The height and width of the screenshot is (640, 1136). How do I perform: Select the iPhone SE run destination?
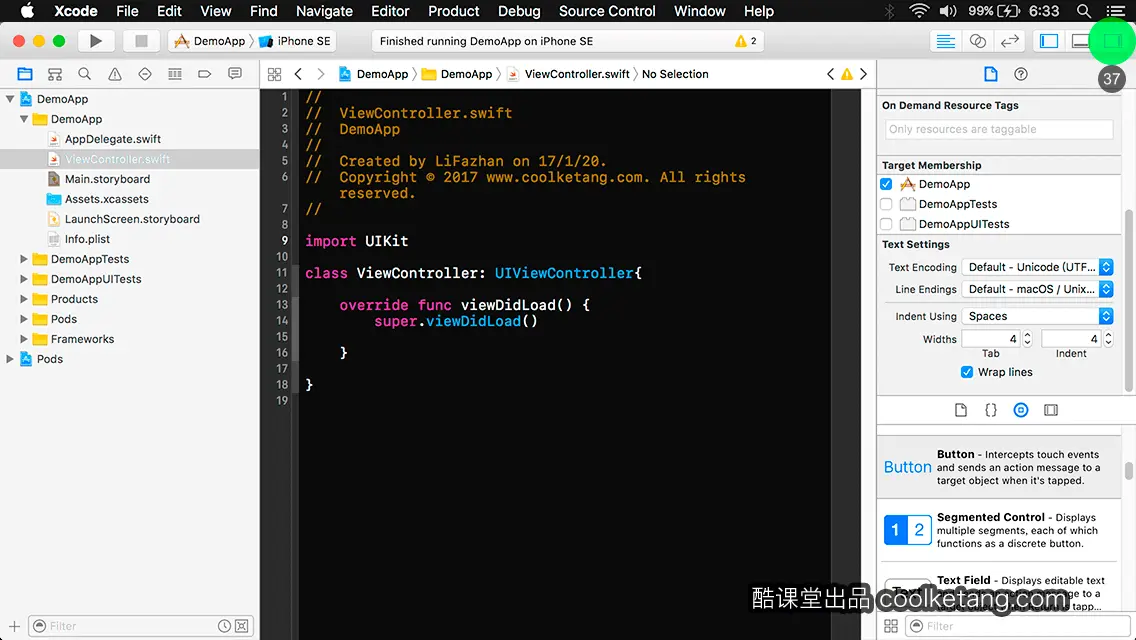pos(295,41)
